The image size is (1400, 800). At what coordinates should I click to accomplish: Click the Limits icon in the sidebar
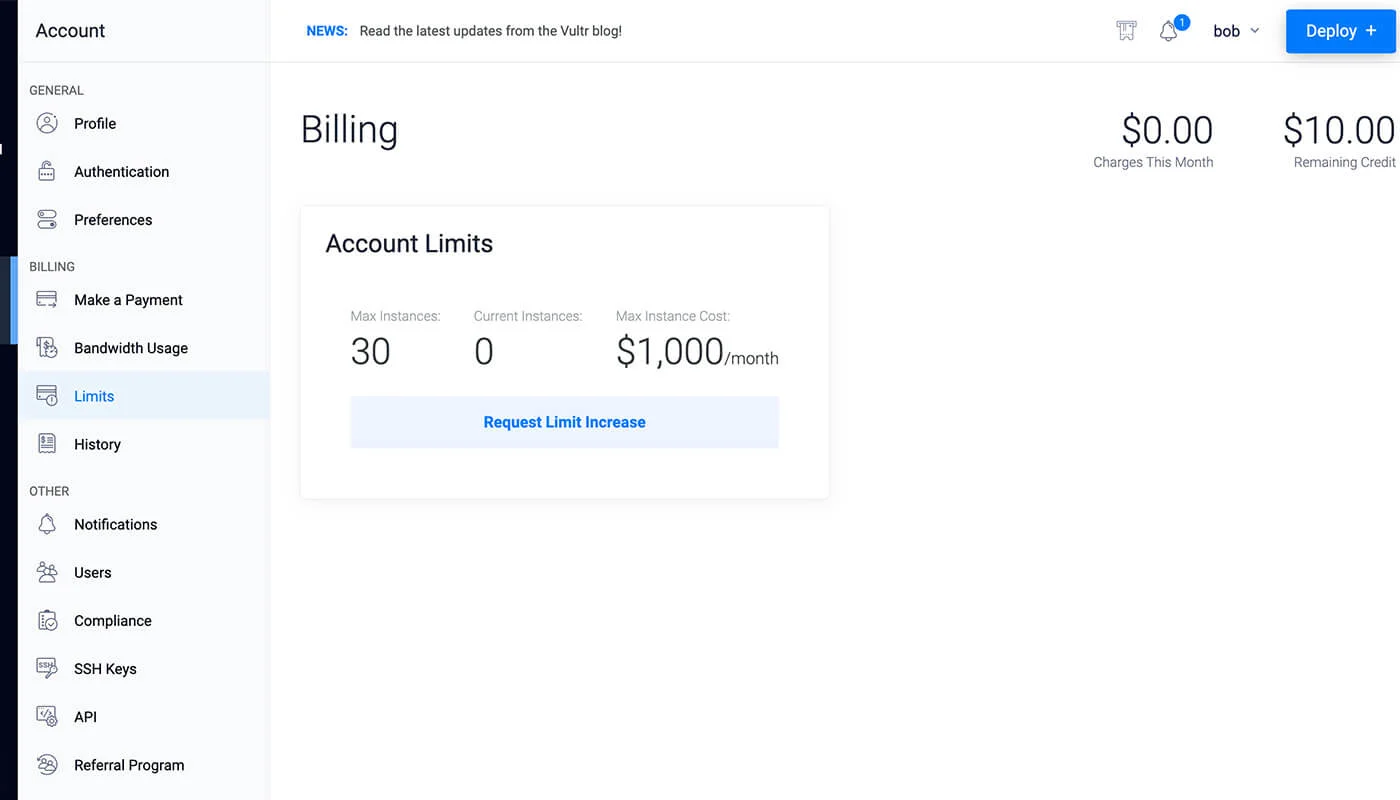(x=47, y=395)
